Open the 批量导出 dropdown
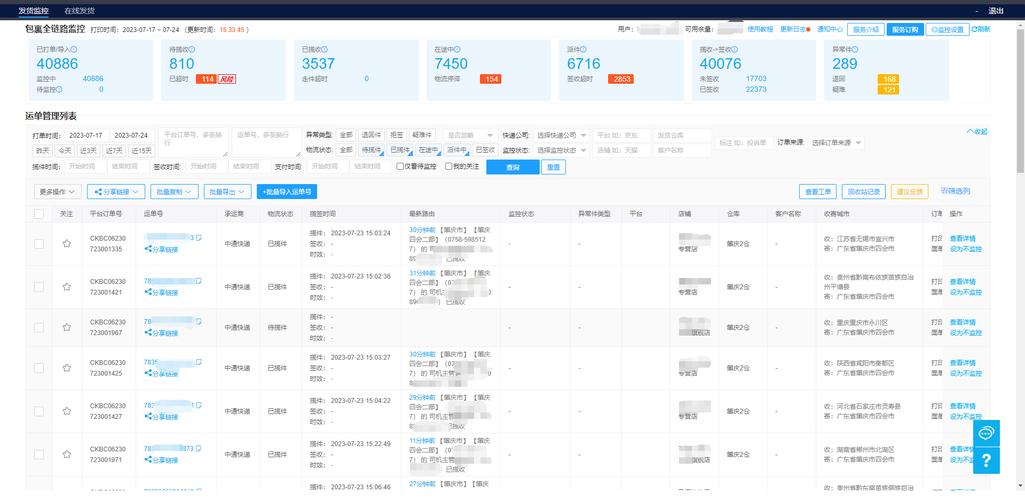The image size is (1025, 500). tap(227, 191)
